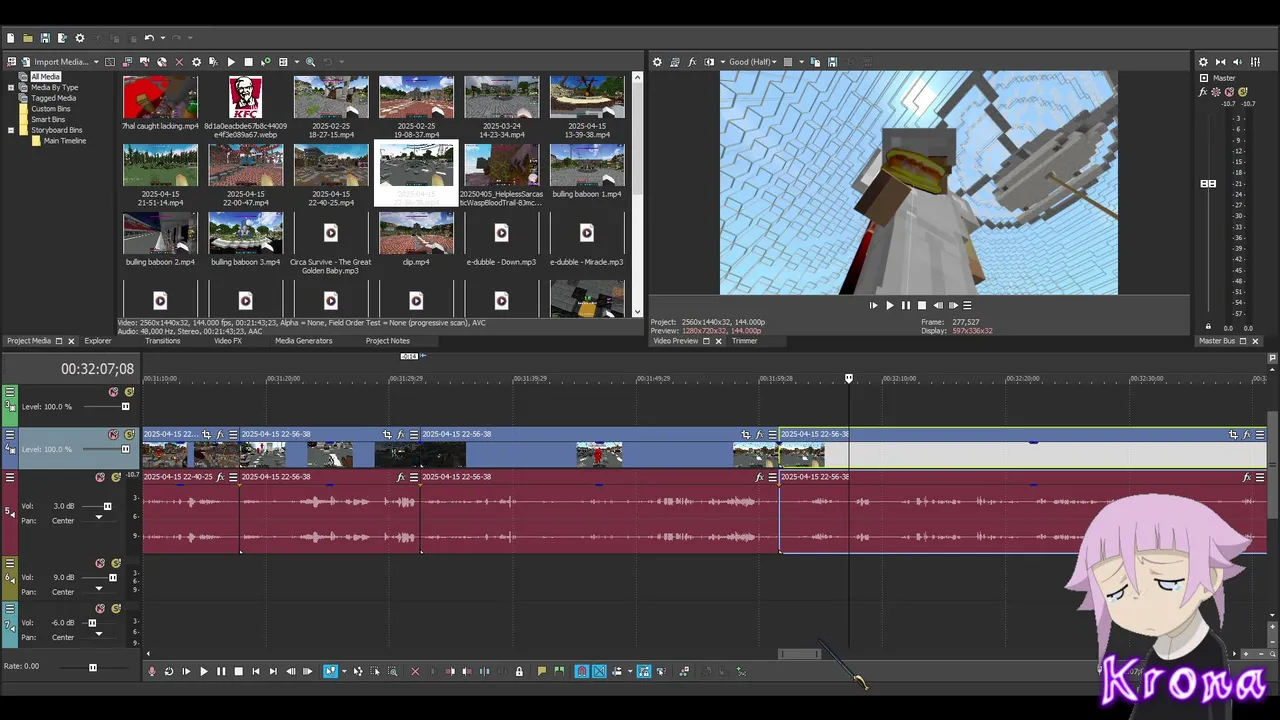The width and height of the screenshot is (1280, 720).
Task: Switch to the Project Notes tab
Action: (x=388, y=341)
